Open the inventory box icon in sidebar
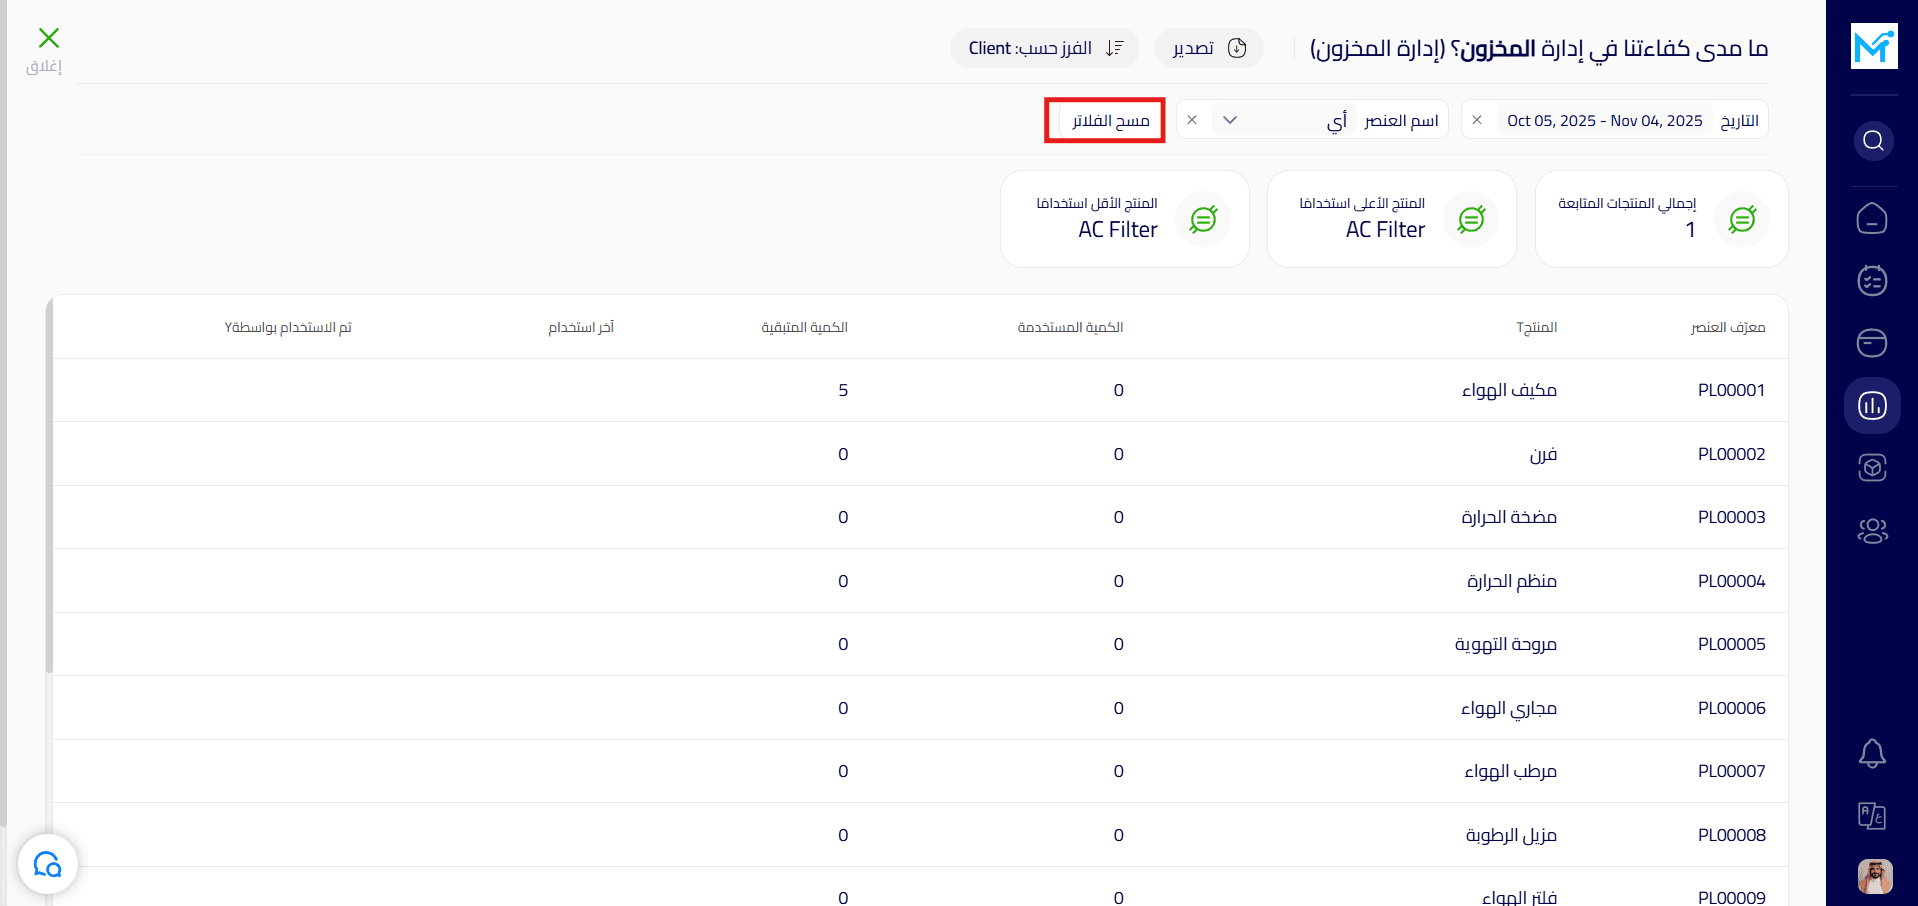Screen dimensions: 1918x906 point(1872,467)
